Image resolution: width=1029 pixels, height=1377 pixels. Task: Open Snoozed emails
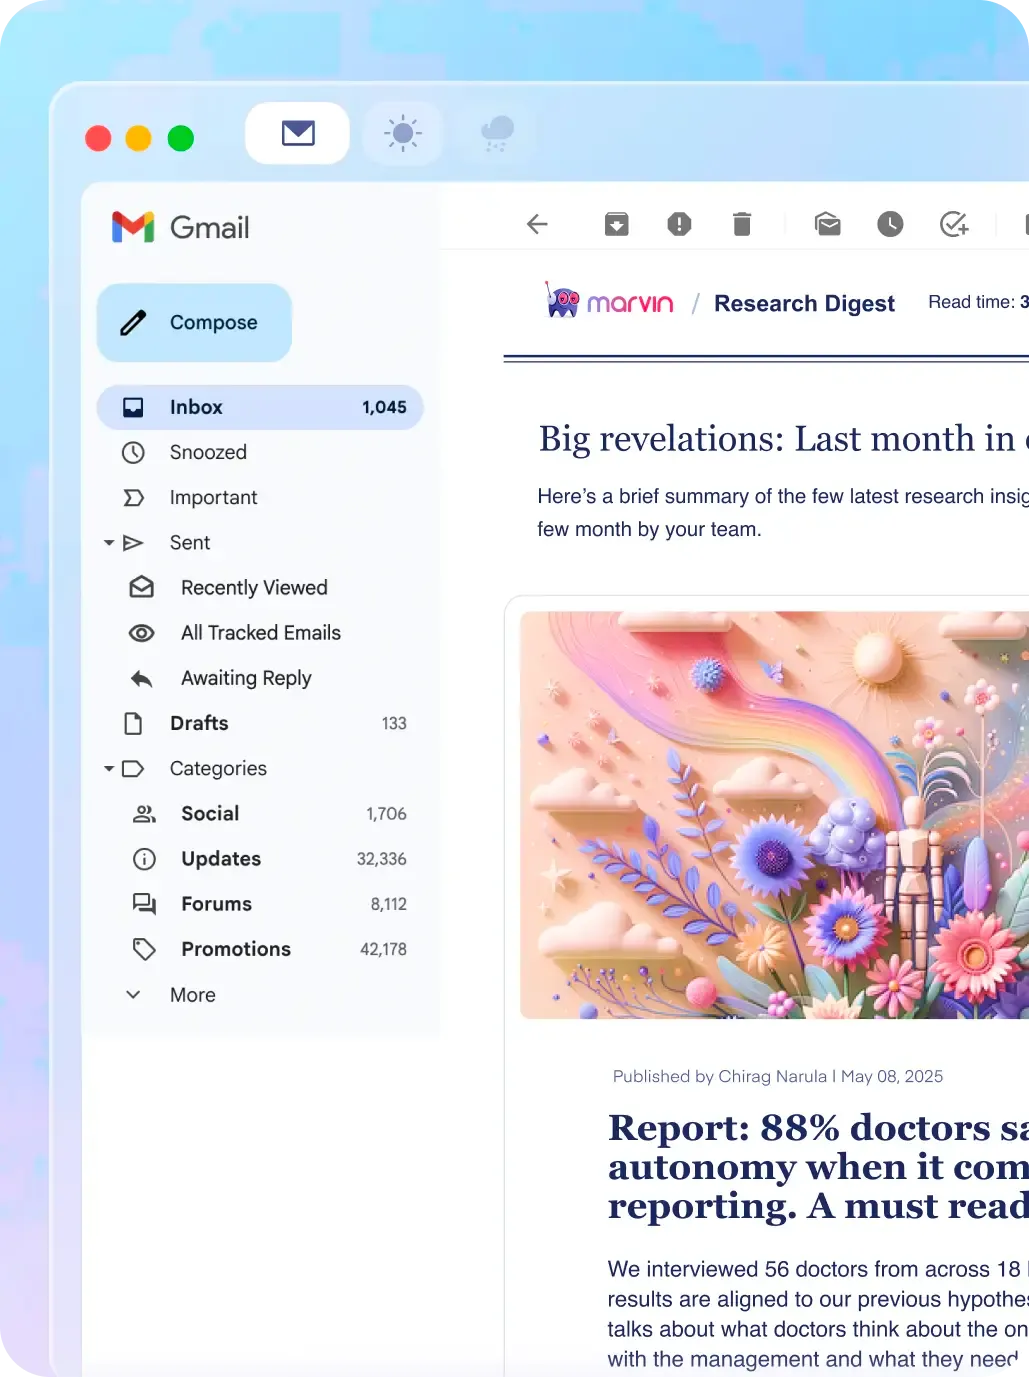point(208,452)
